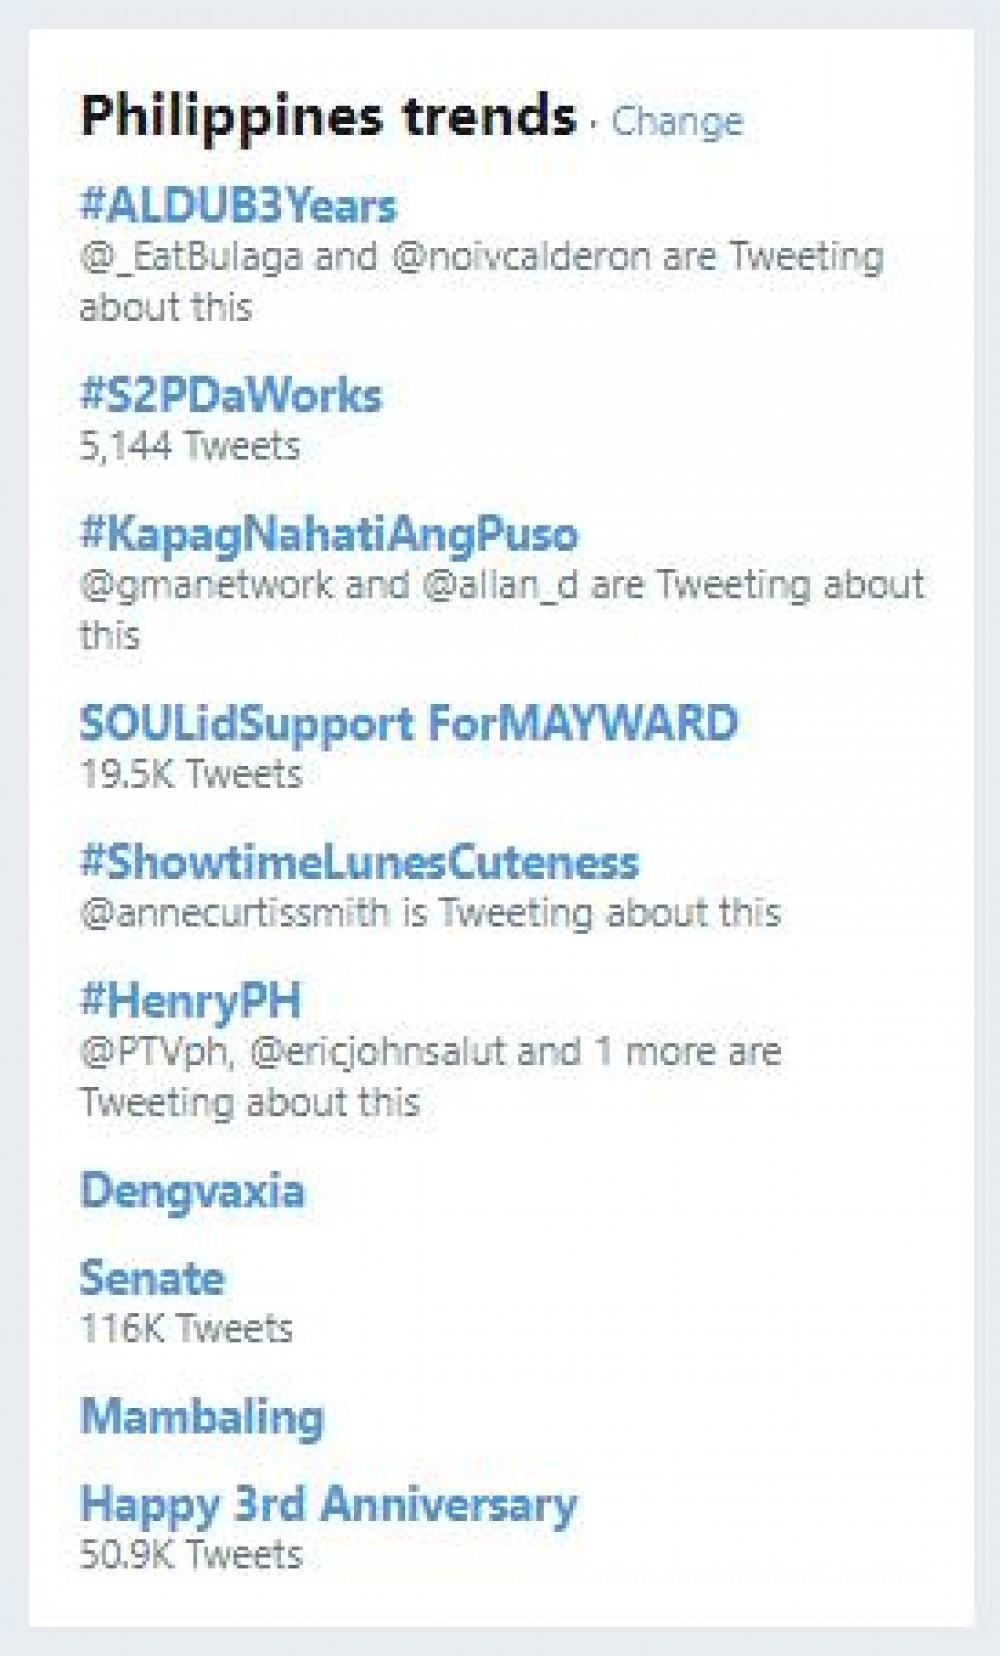Click the 5,144 Tweets count
The image size is (1000, 1656).
[190, 445]
